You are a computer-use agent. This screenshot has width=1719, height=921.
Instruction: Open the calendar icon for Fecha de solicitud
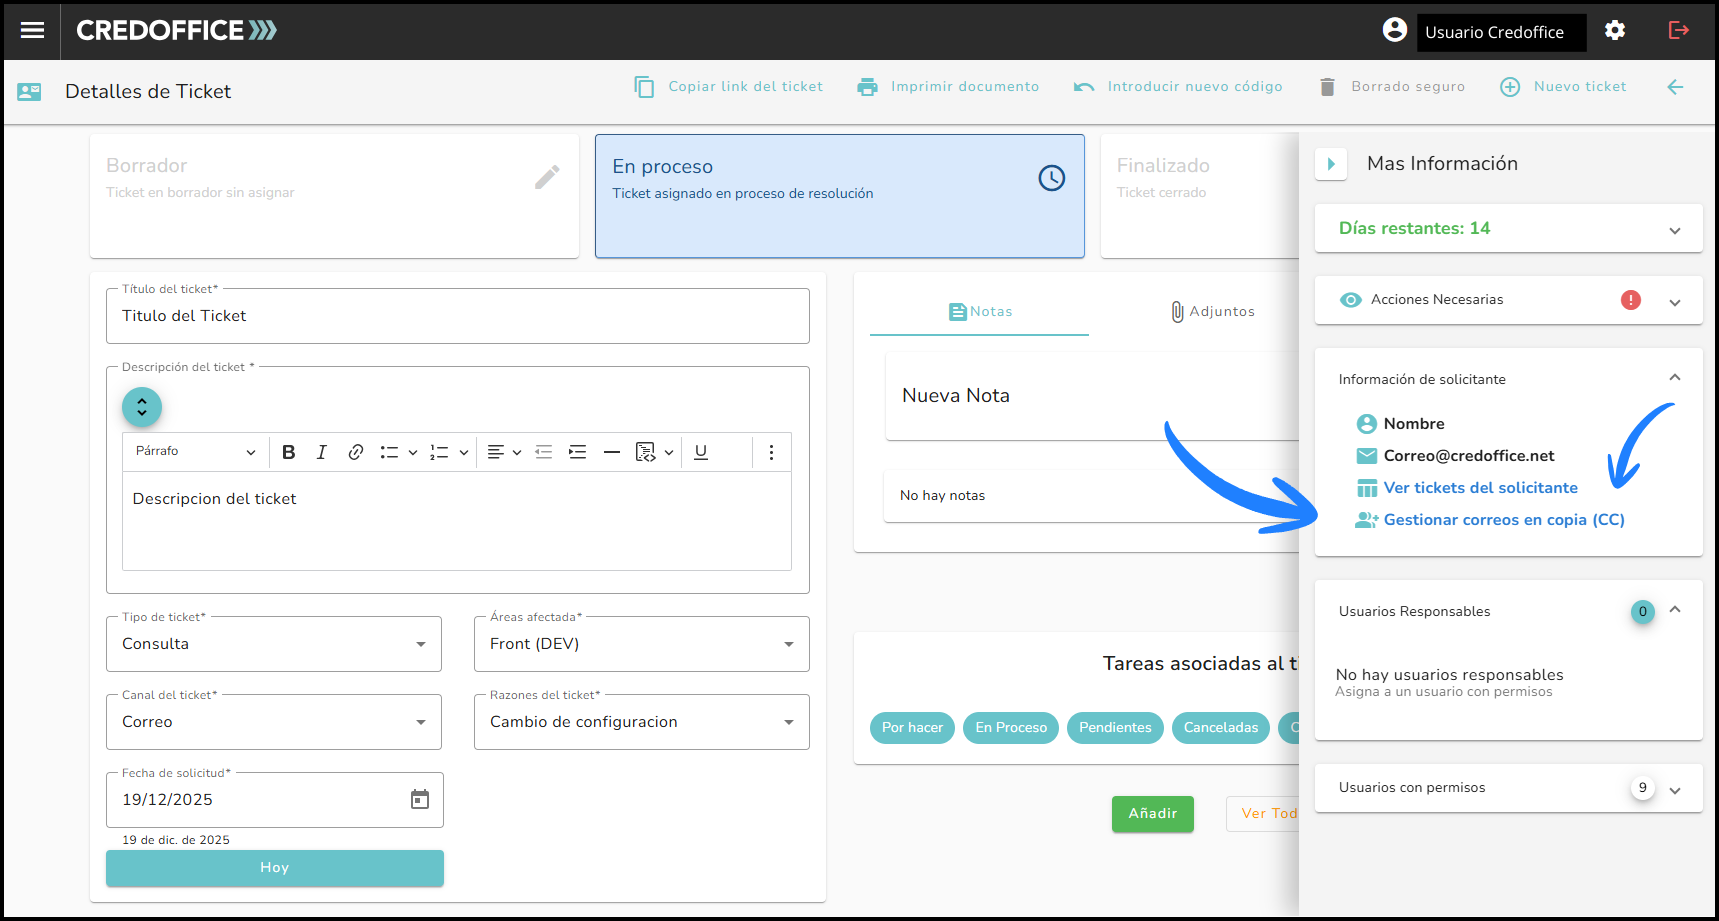pos(419,799)
